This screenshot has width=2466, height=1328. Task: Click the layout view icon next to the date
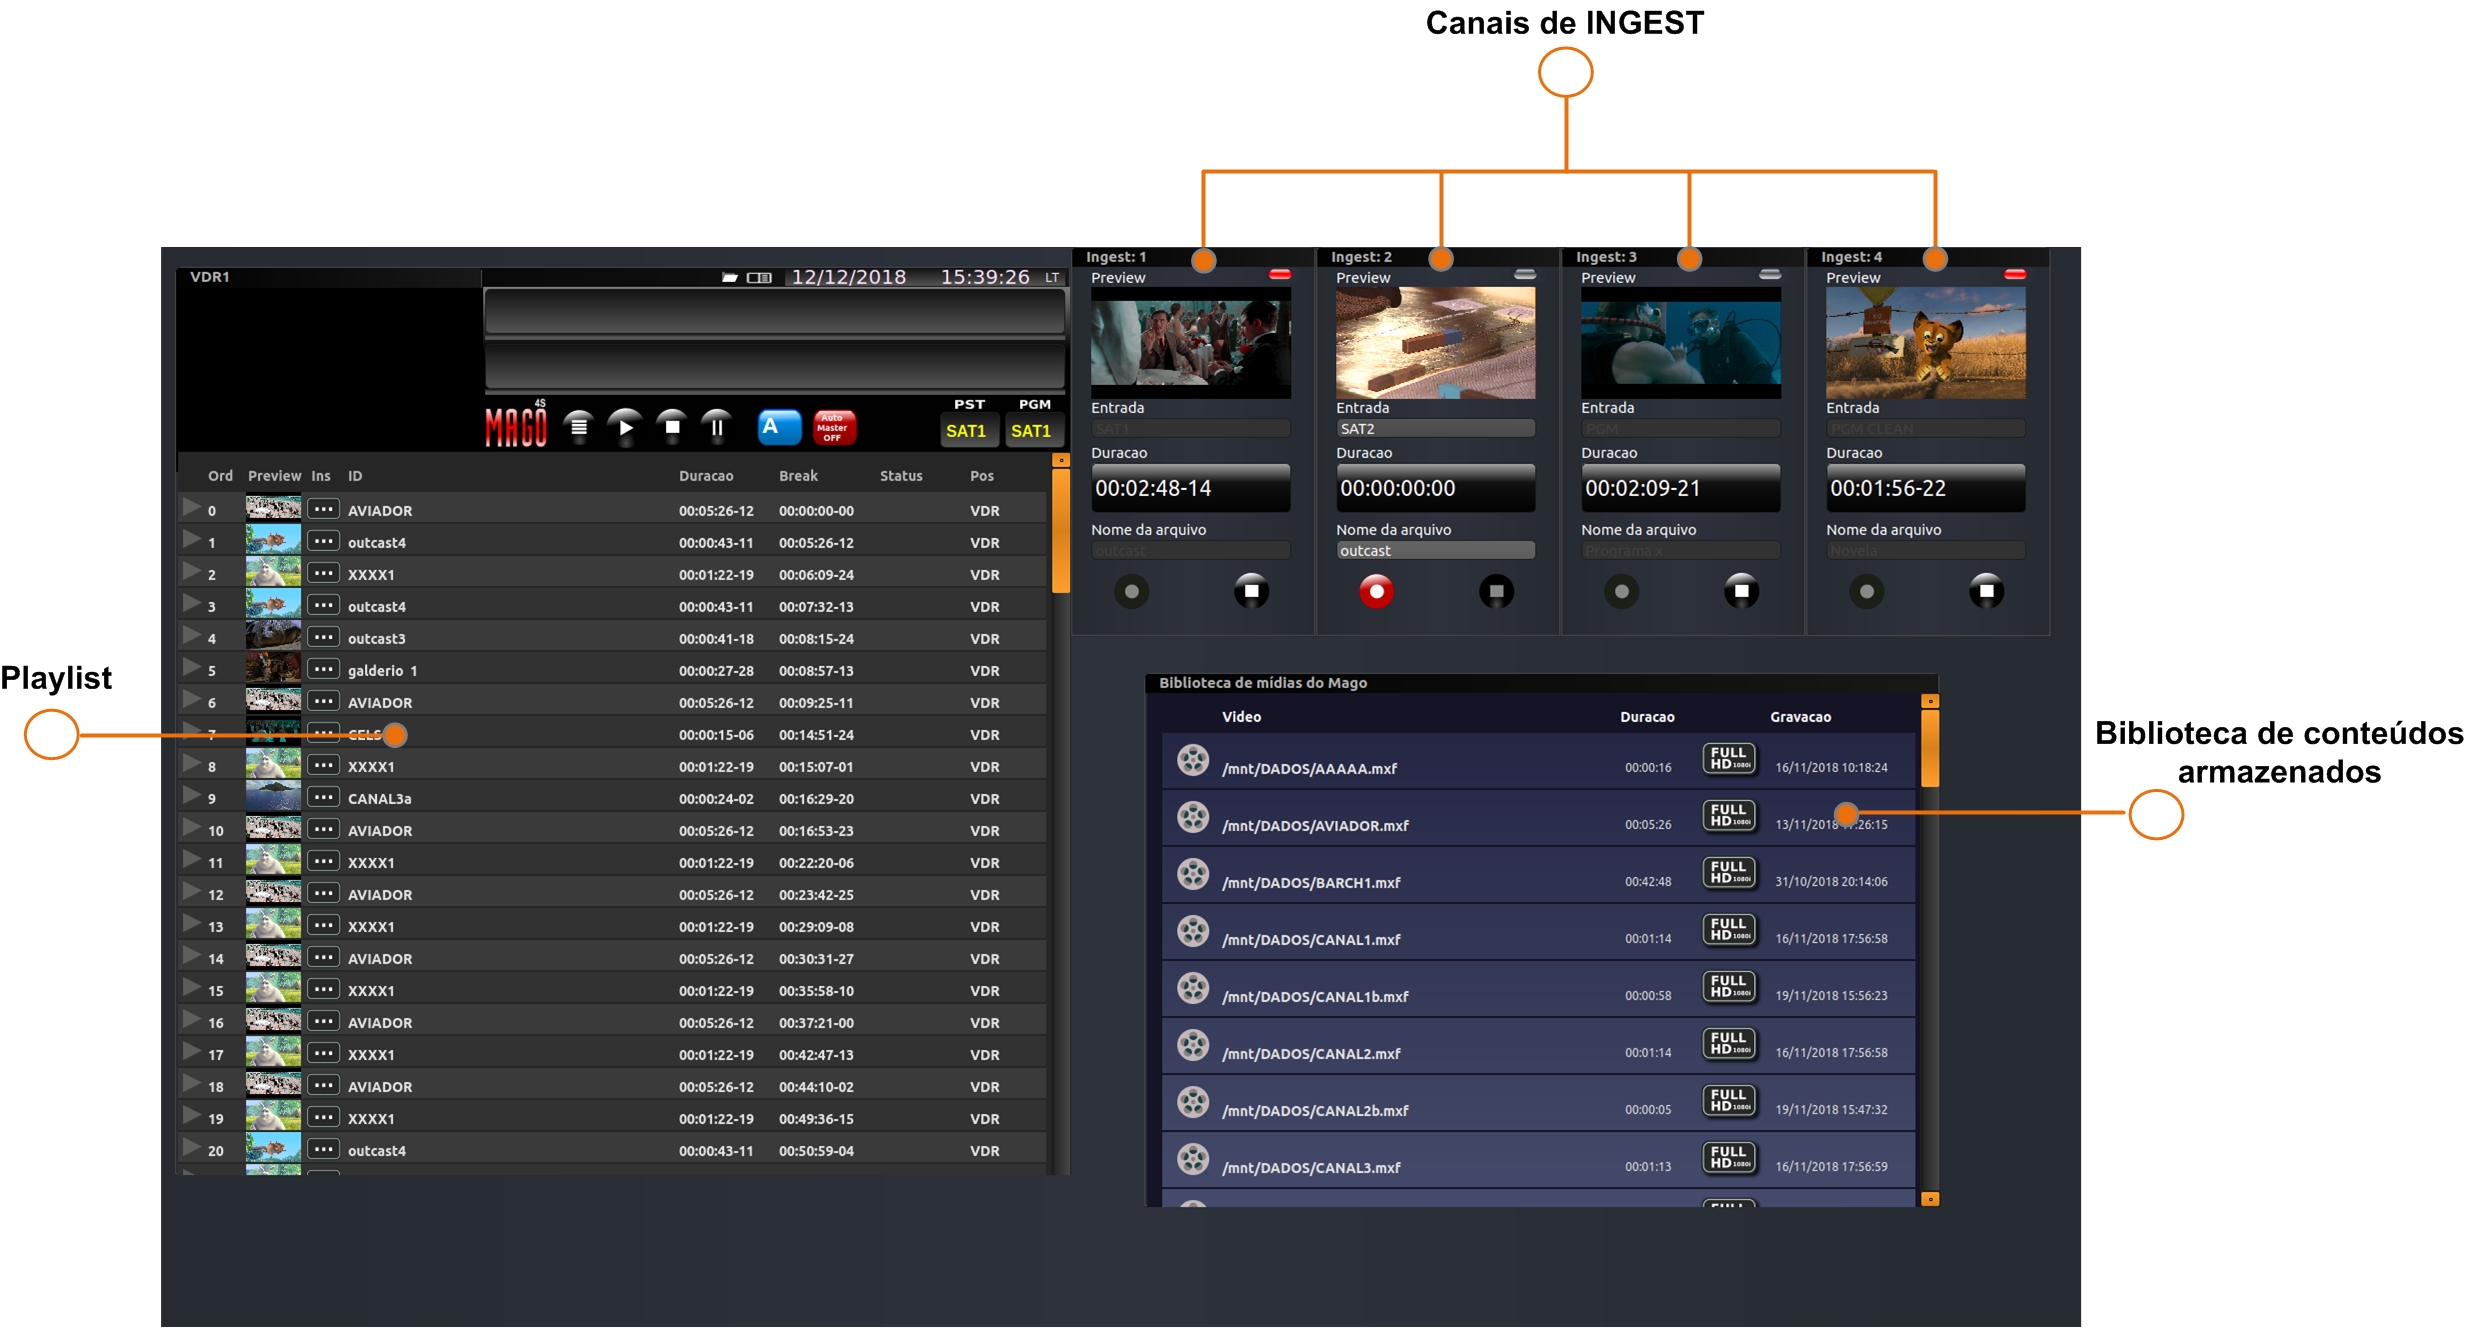[760, 277]
